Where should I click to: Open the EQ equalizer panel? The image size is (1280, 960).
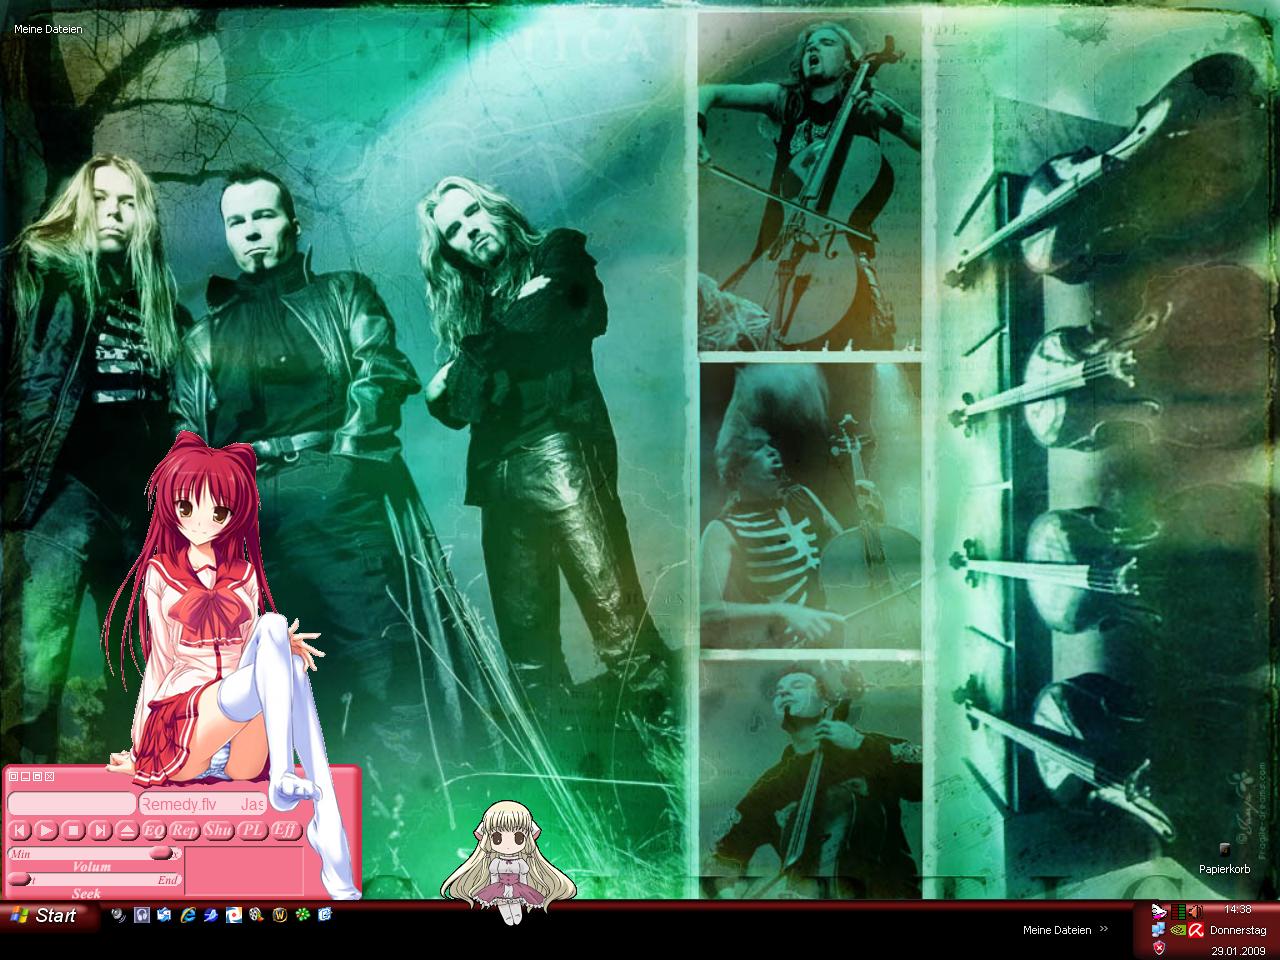[154, 830]
